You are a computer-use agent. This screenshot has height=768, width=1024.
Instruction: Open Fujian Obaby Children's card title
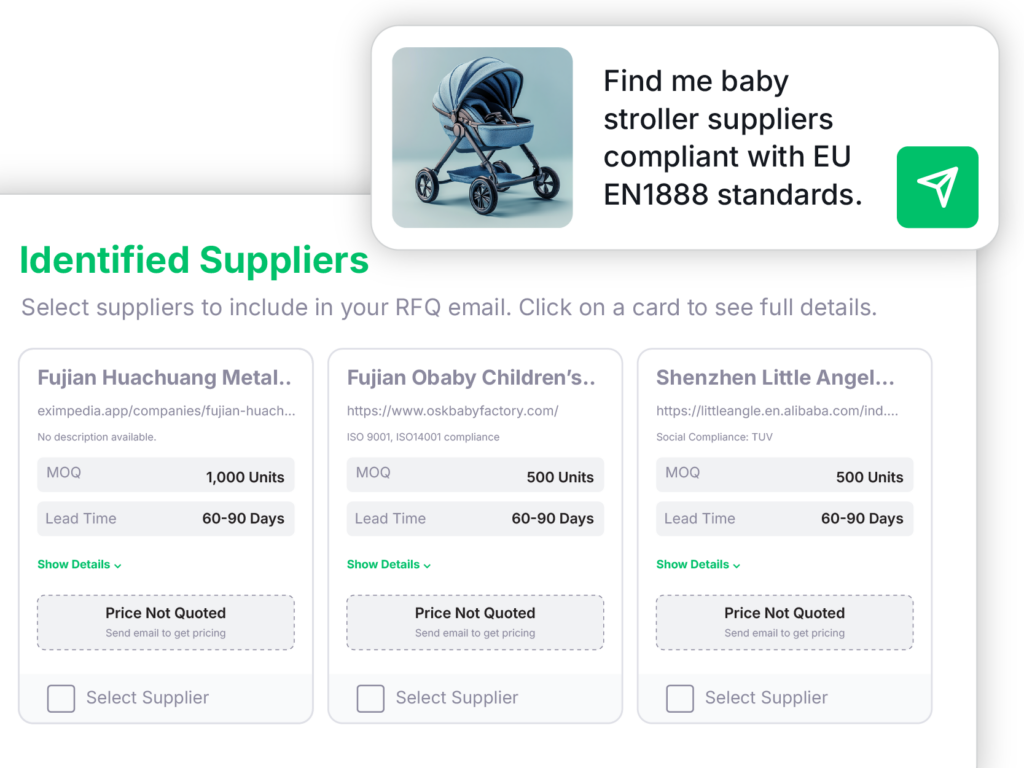(x=471, y=378)
